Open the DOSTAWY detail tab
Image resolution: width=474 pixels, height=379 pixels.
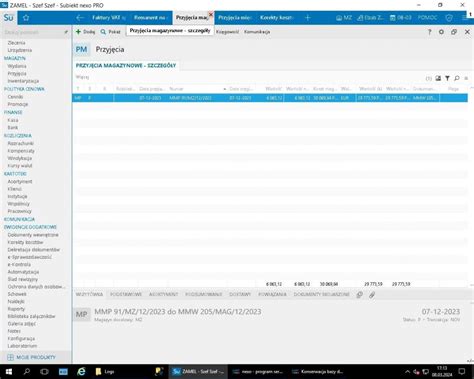240,294
